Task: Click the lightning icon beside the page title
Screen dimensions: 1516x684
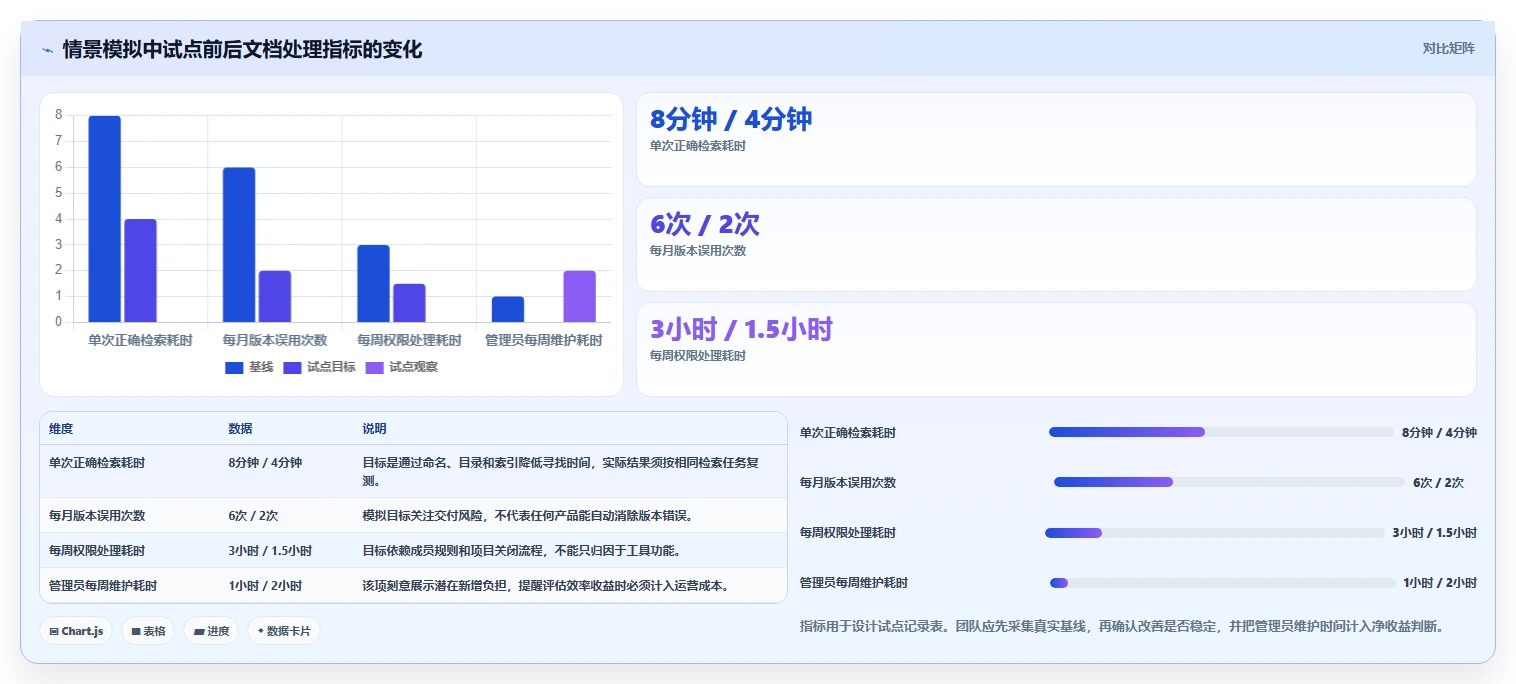Action: (47, 49)
